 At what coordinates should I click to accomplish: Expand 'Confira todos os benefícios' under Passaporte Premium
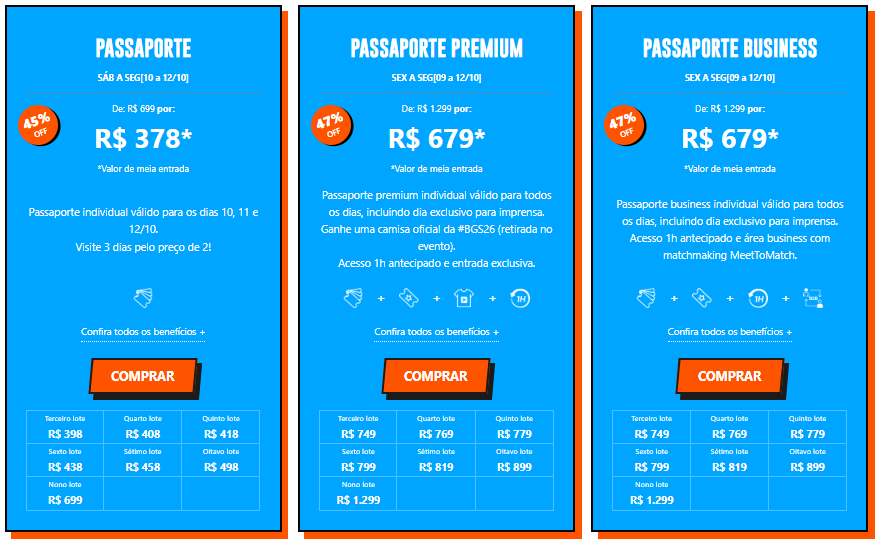point(436,332)
